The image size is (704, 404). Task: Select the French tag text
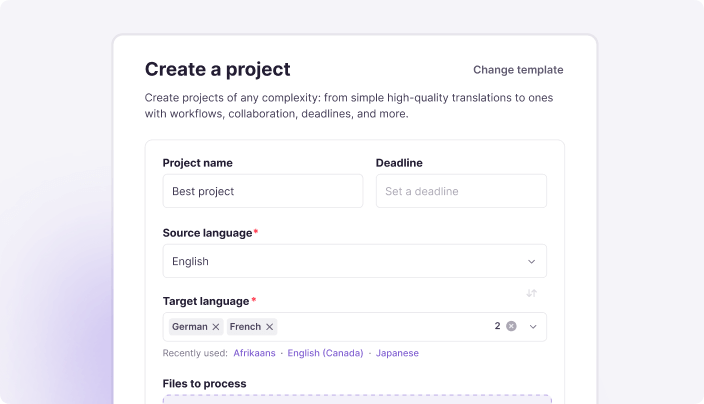coord(245,327)
